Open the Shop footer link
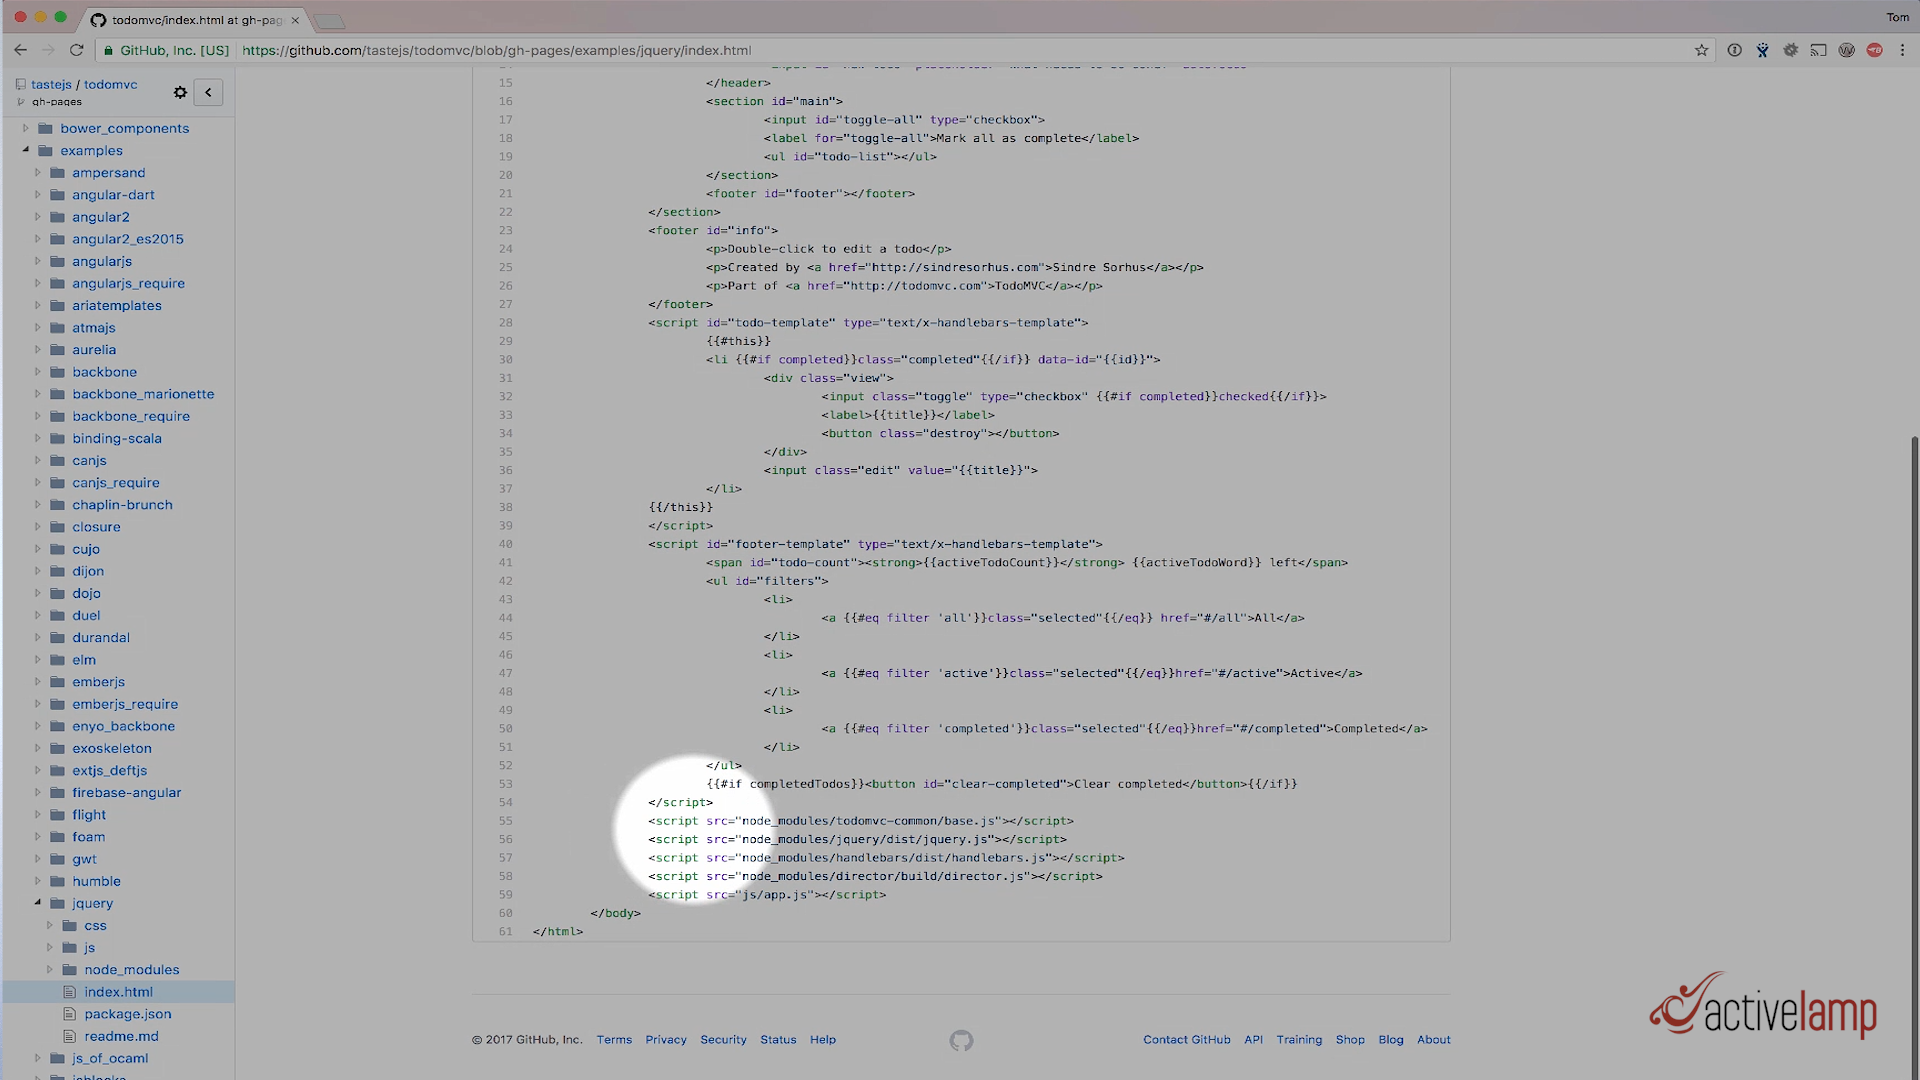 click(1350, 1040)
